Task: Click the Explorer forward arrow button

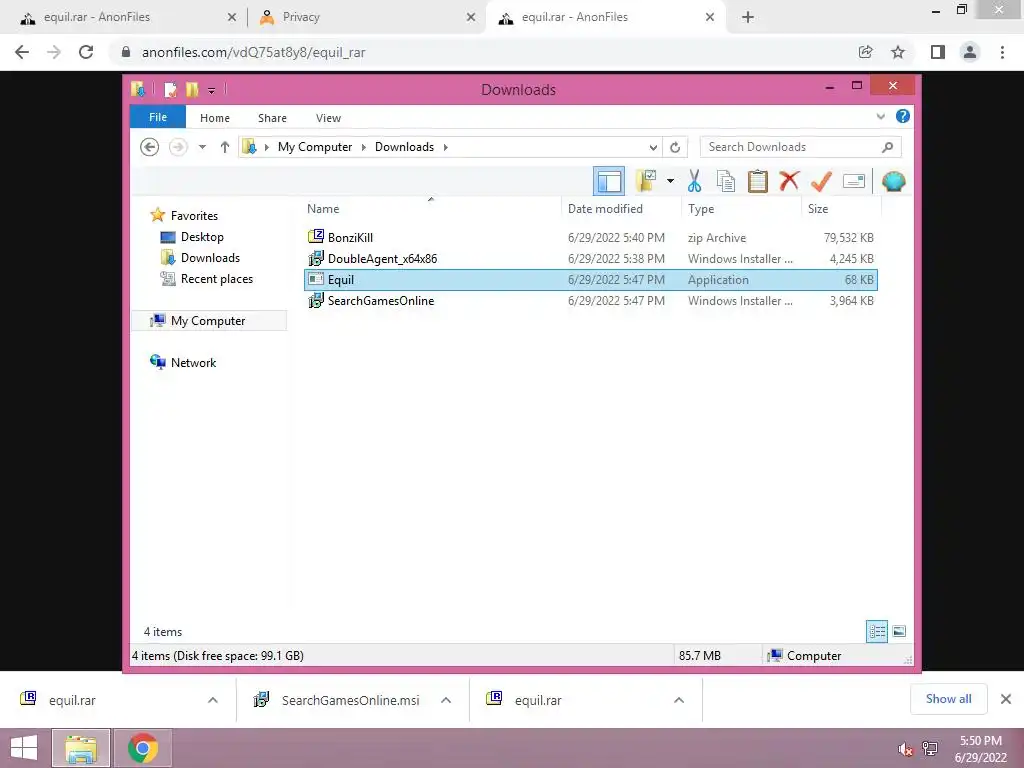Action: (x=178, y=147)
